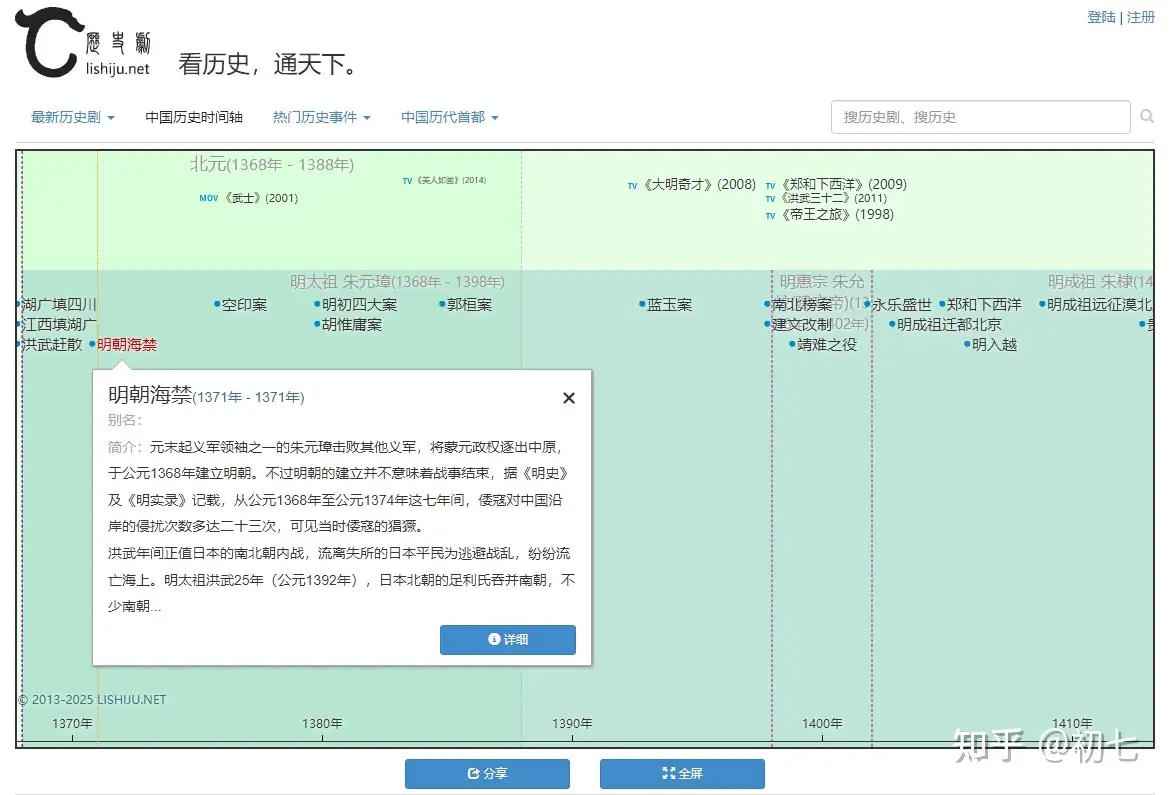1169x795 pixels.
Task: Click the MOV icon beside 《武士》(2001)
Action: pos(208,197)
